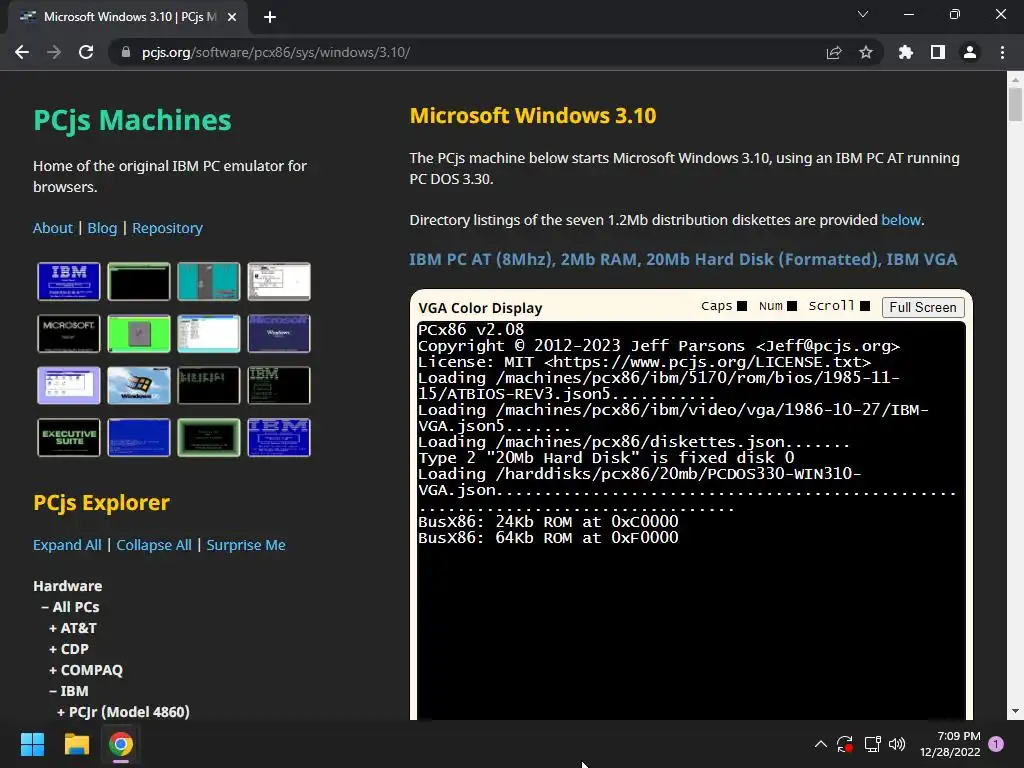Open the notification center badge
The height and width of the screenshot is (768, 1024).
(996, 744)
